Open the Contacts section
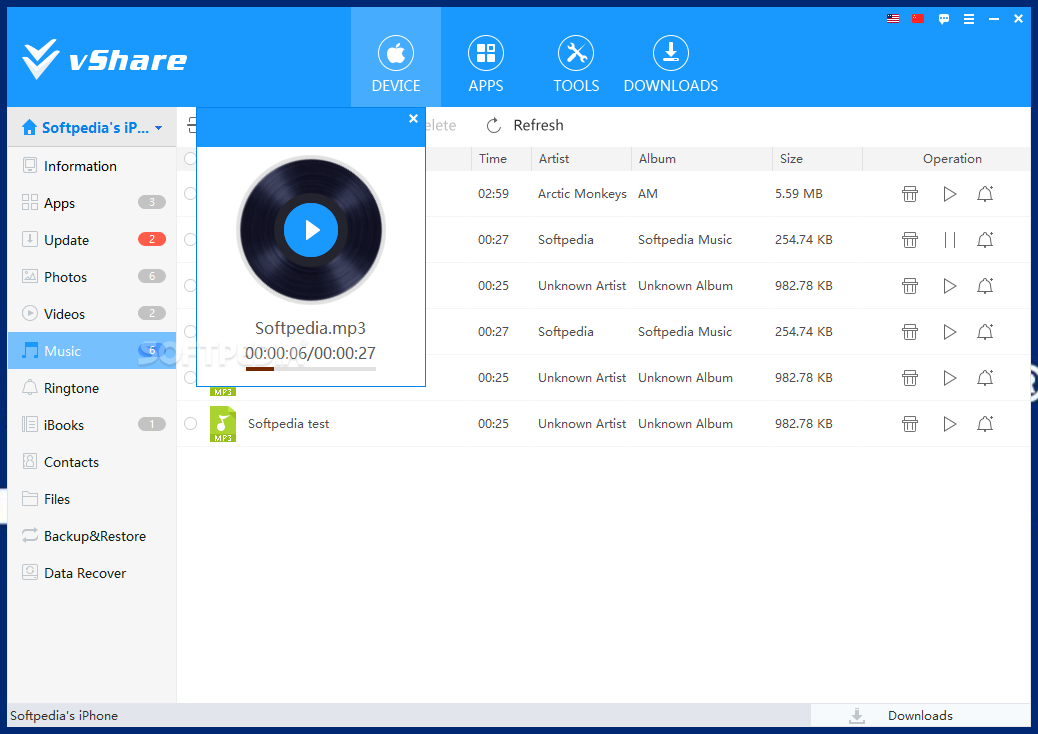The width and height of the screenshot is (1038, 734). [92, 462]
